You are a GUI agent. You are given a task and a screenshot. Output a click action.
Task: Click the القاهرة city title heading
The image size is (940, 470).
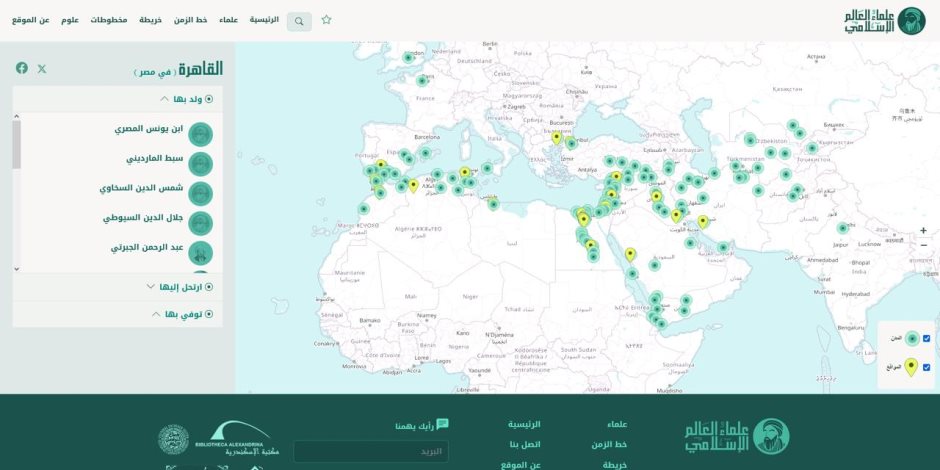pos(200,69)
